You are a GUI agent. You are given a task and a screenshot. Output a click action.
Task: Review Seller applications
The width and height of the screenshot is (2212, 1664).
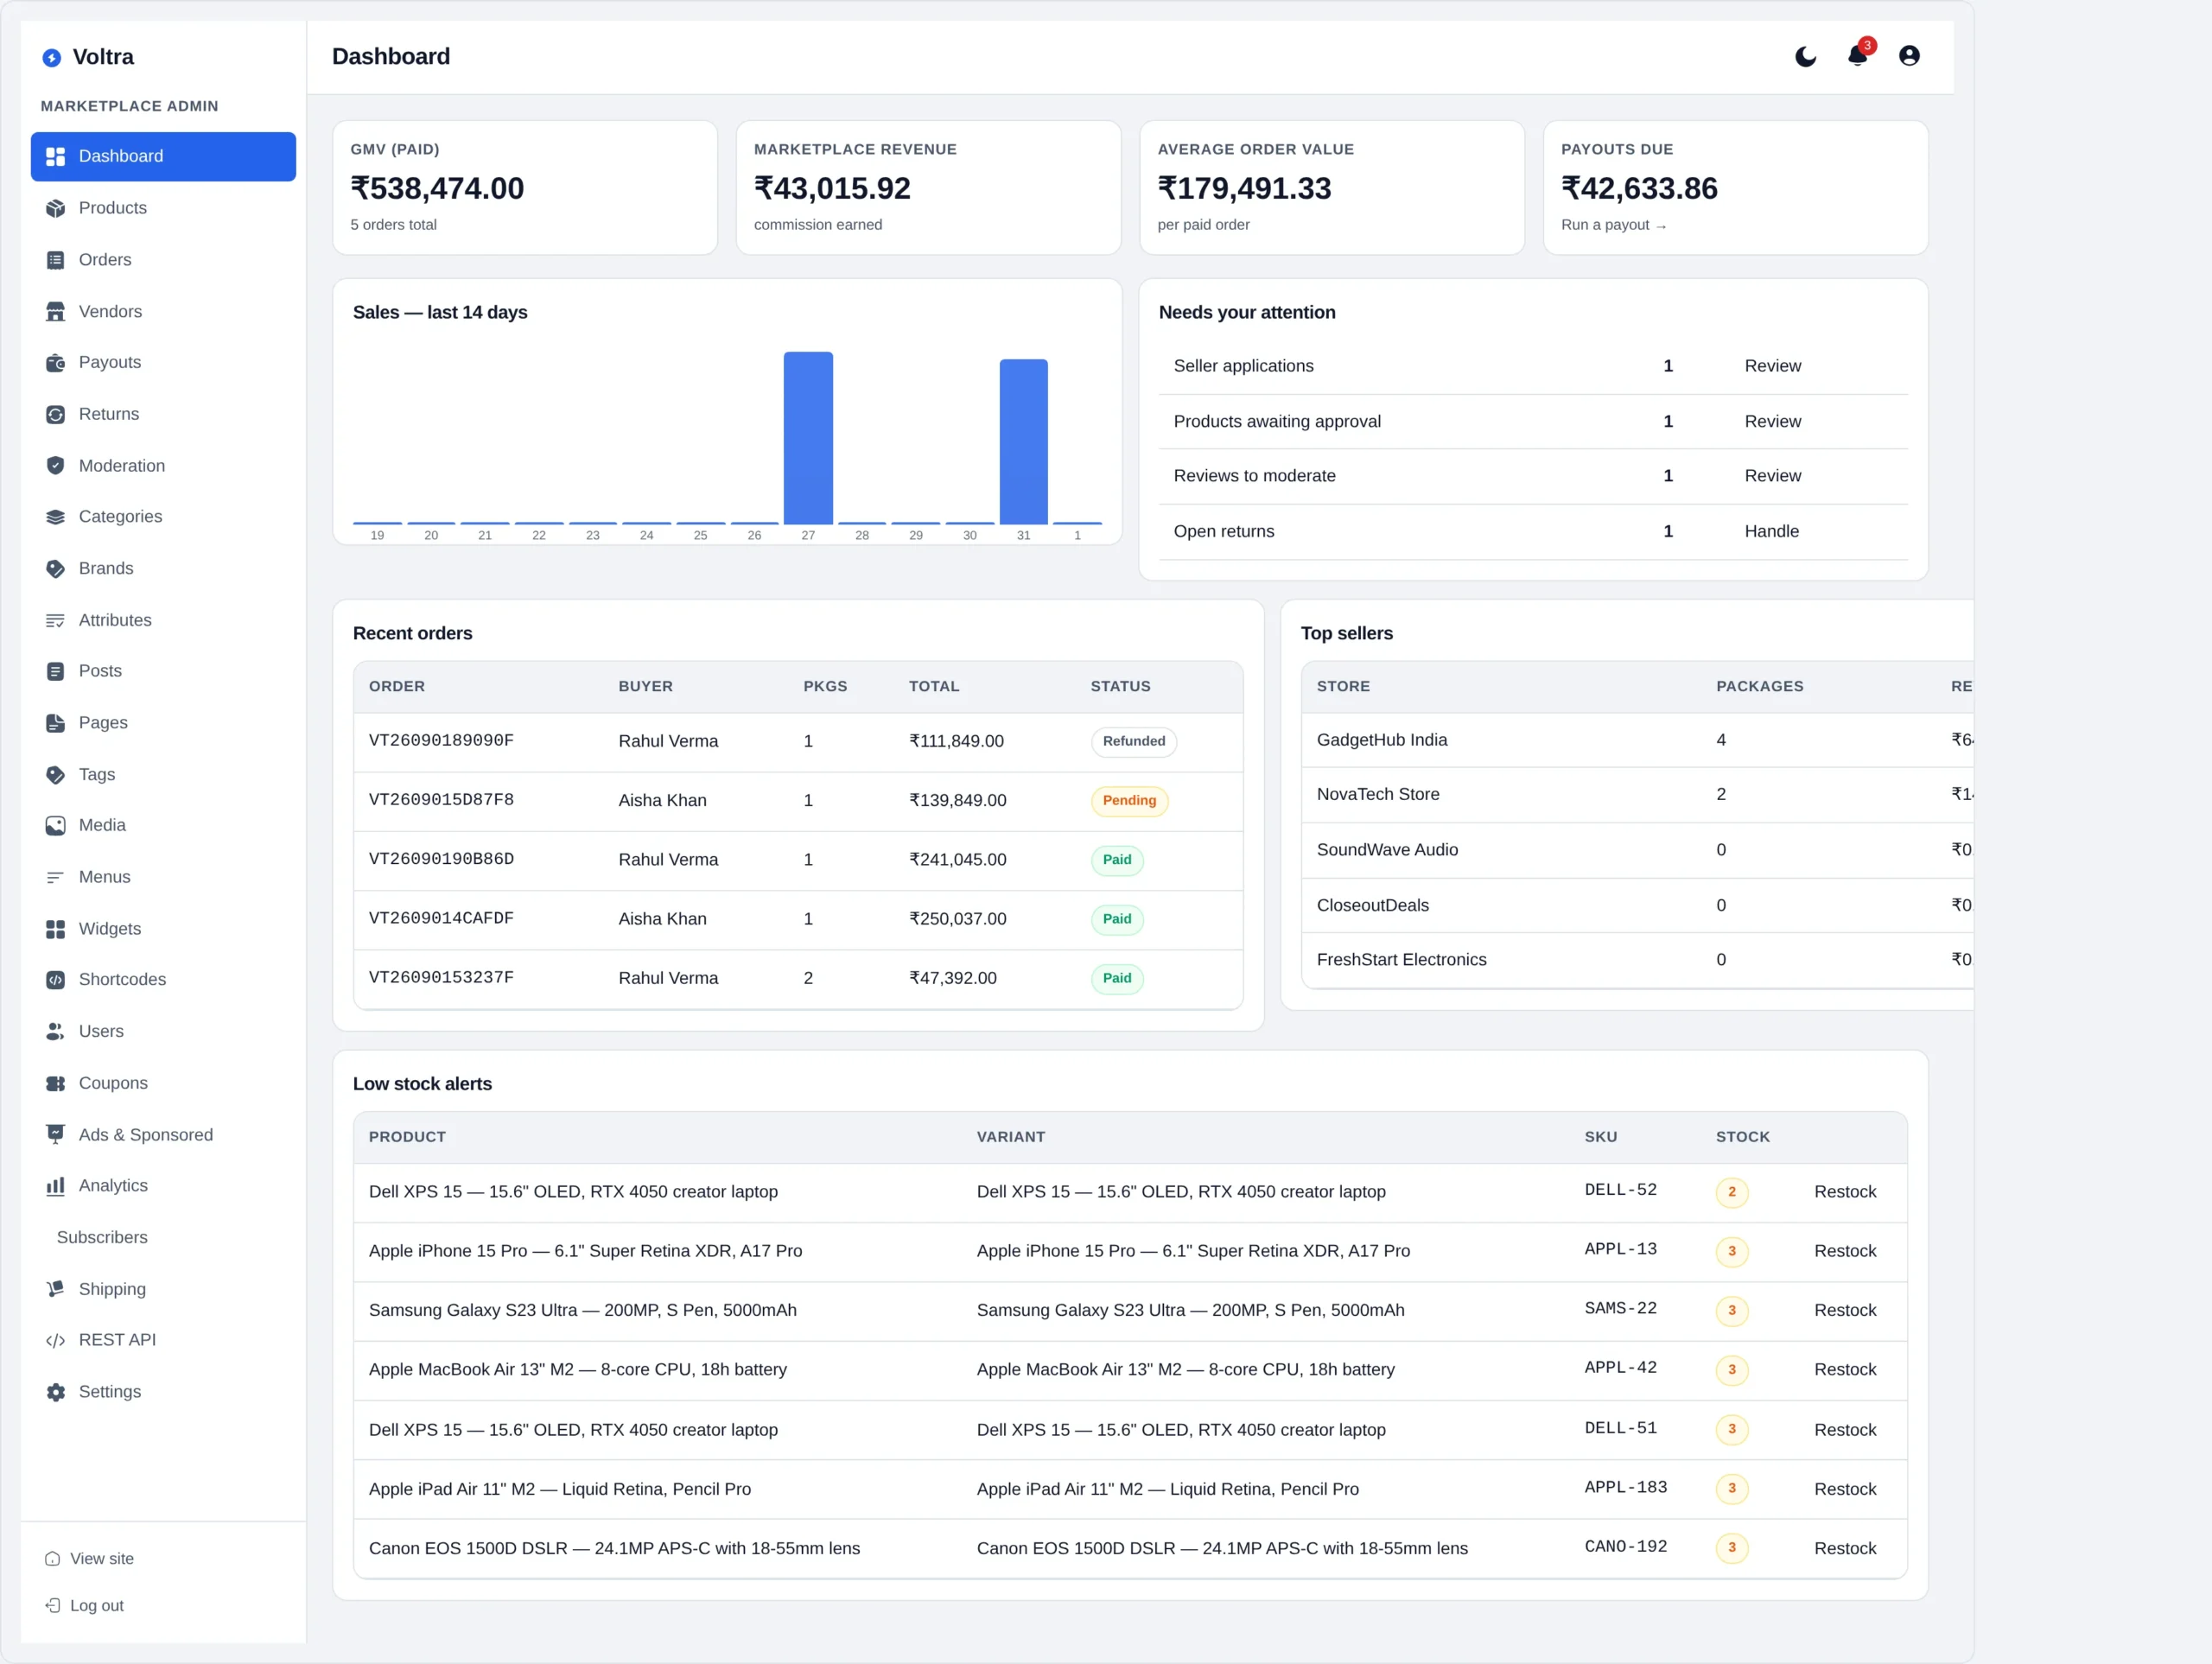[x=1773, y=366]
